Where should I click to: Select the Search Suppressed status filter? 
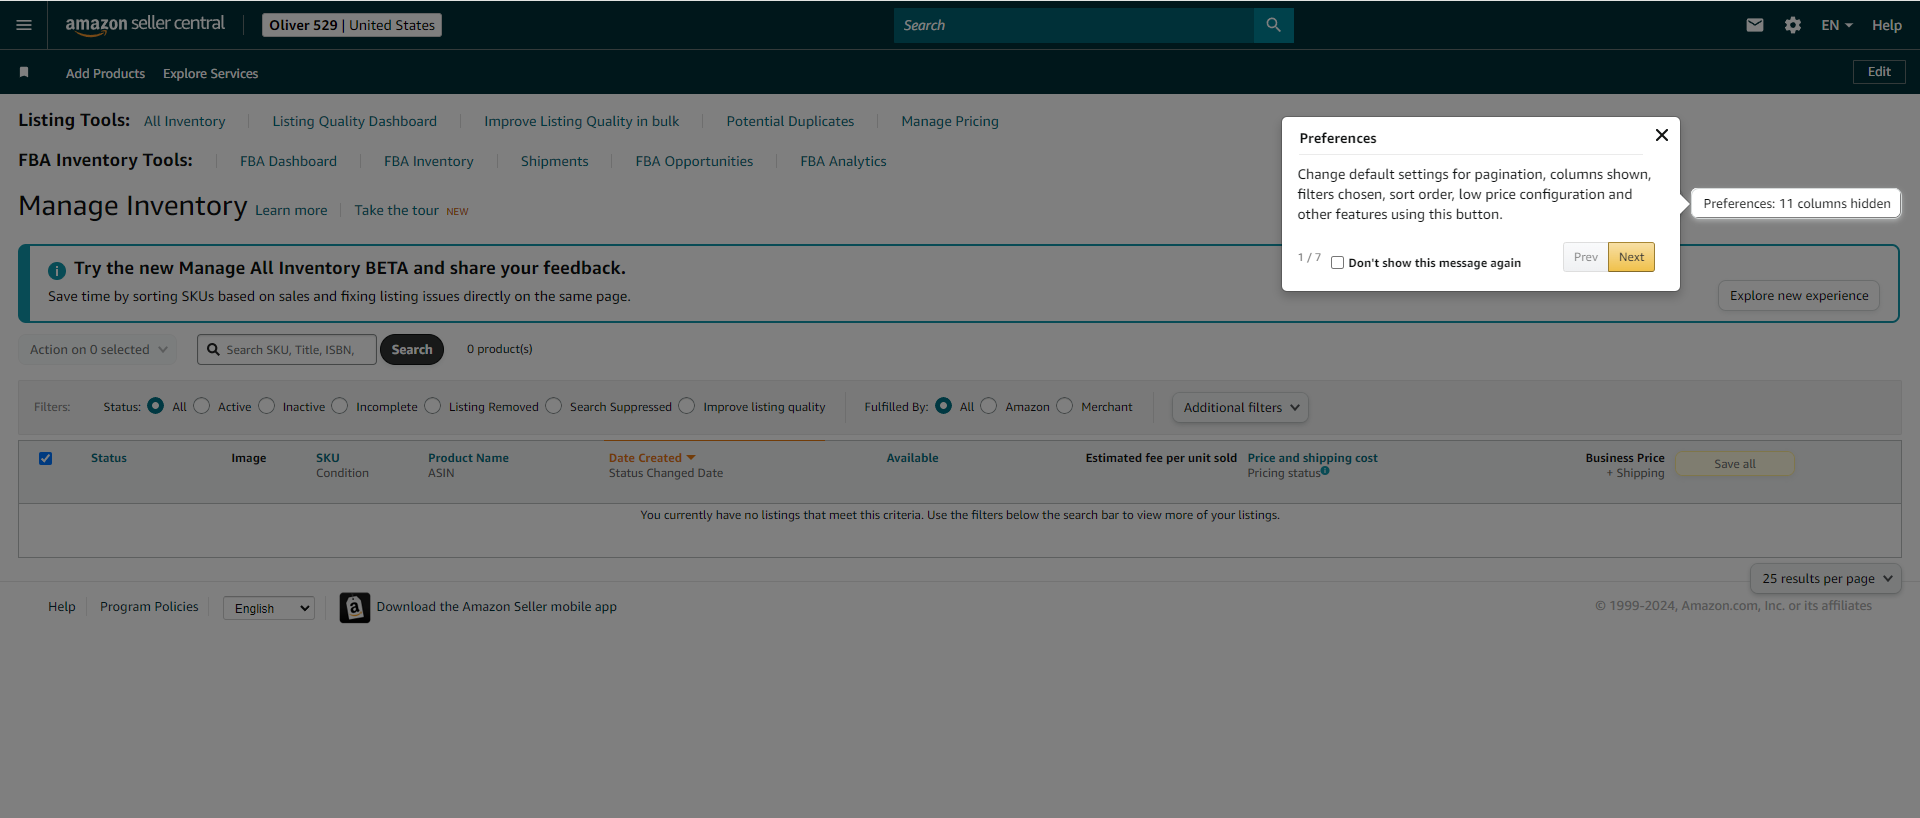(553, 406)
